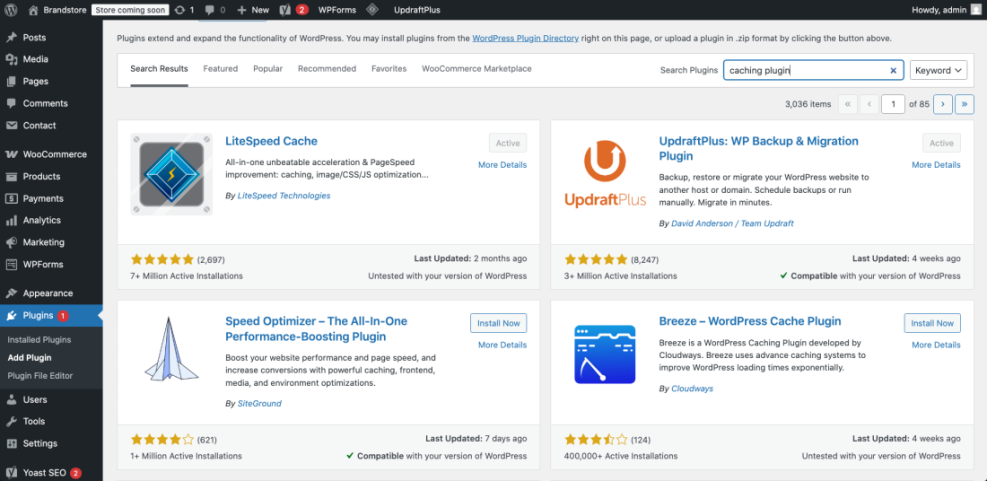Viewport: 987px width, 481px height.
Task: Open More Details for Speed Optimizer
Action: click(502, 345)
